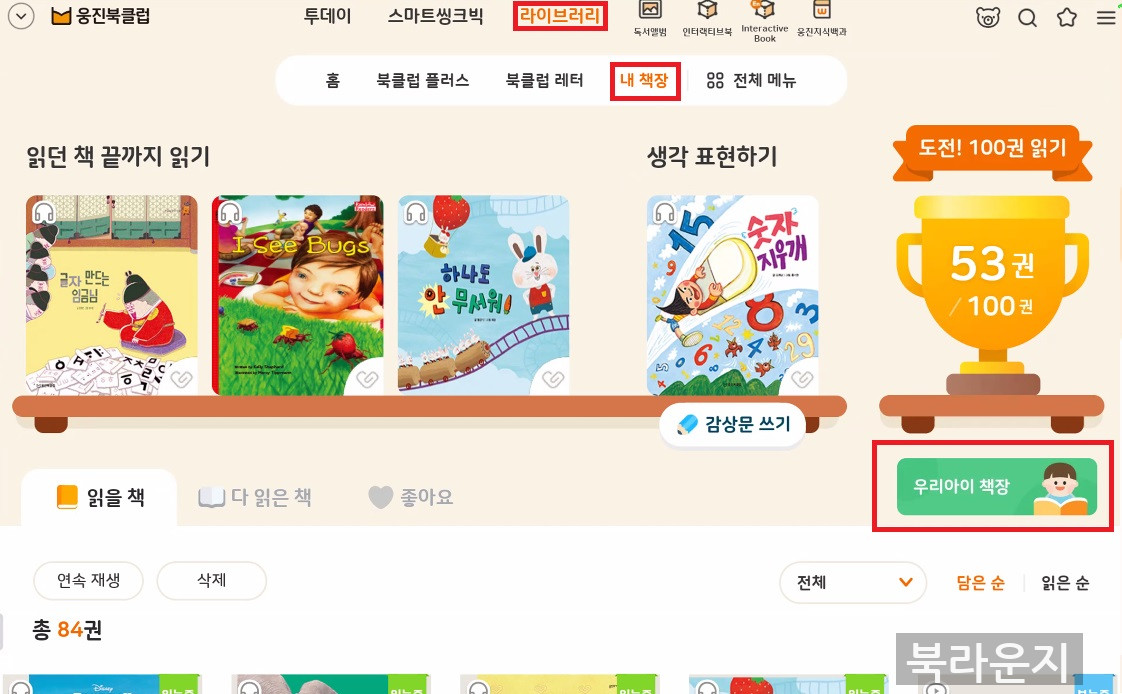The height and width of the screenshot is (694, 1122).
Task: Select 읽은 순 sort order
Action: [1065, 582]
